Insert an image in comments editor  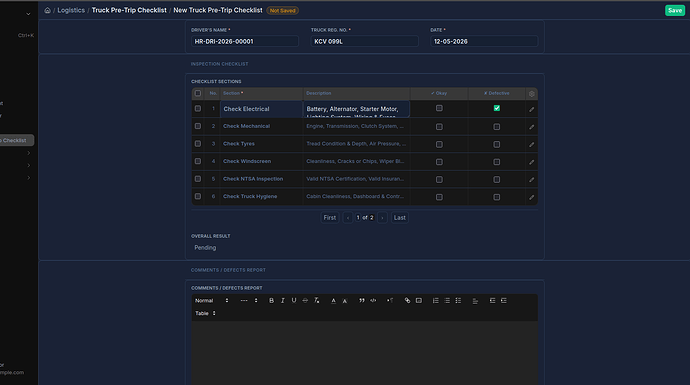[419, 301]
